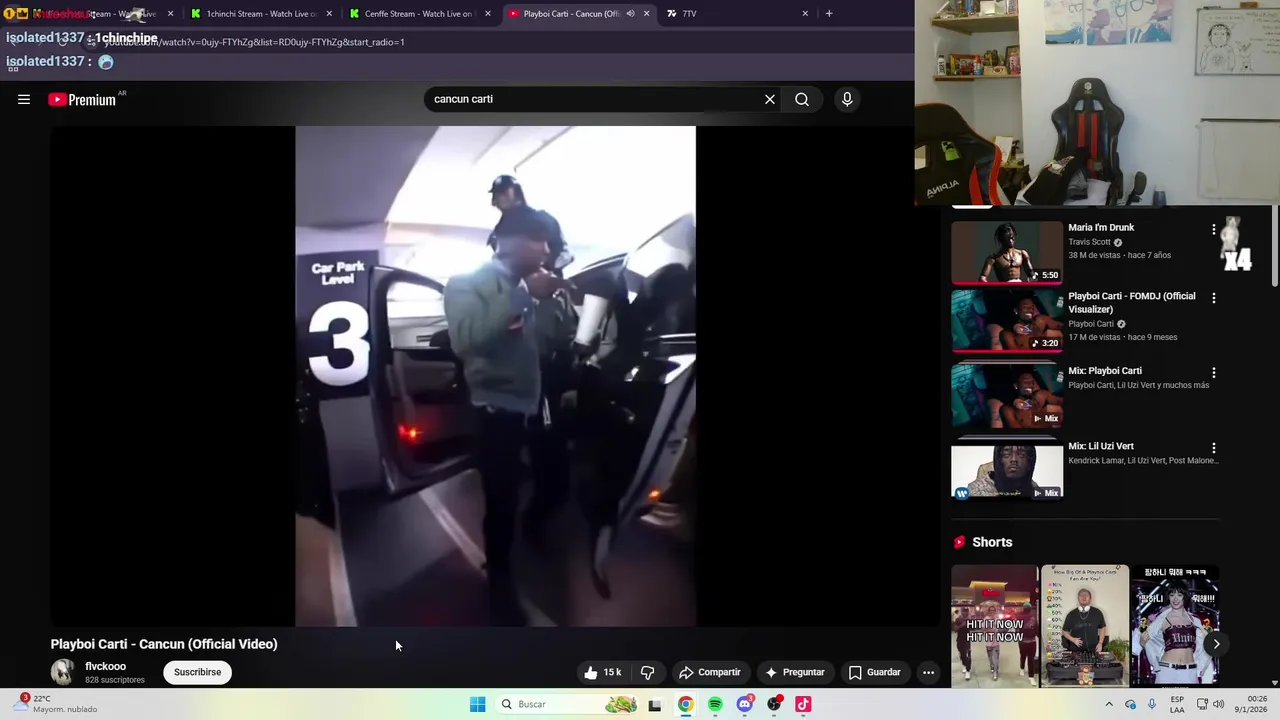Open the HIT IT NOW short
Image resolution: width=1280 pixels, height=720 pixels.
pos(995,626)
